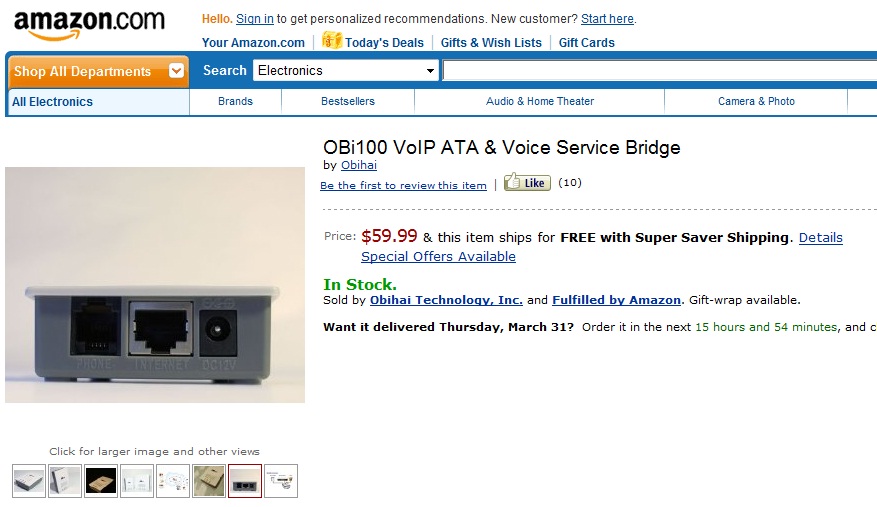Click the Like thumbs-up button
Image resolution: width=877 pixels, height=507 pixels.
click(x=527, y=182)
